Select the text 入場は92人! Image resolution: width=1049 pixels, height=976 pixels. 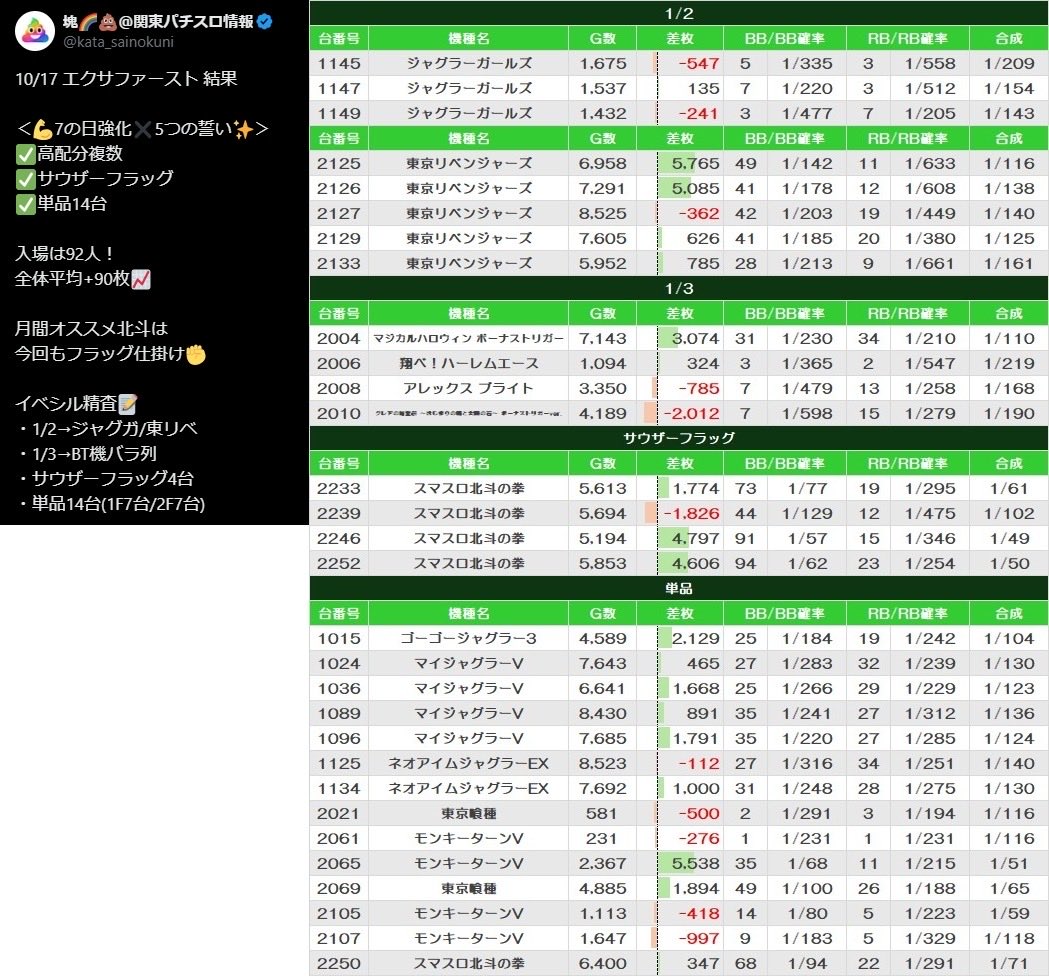pyautogui.click(x=64, y=254)
